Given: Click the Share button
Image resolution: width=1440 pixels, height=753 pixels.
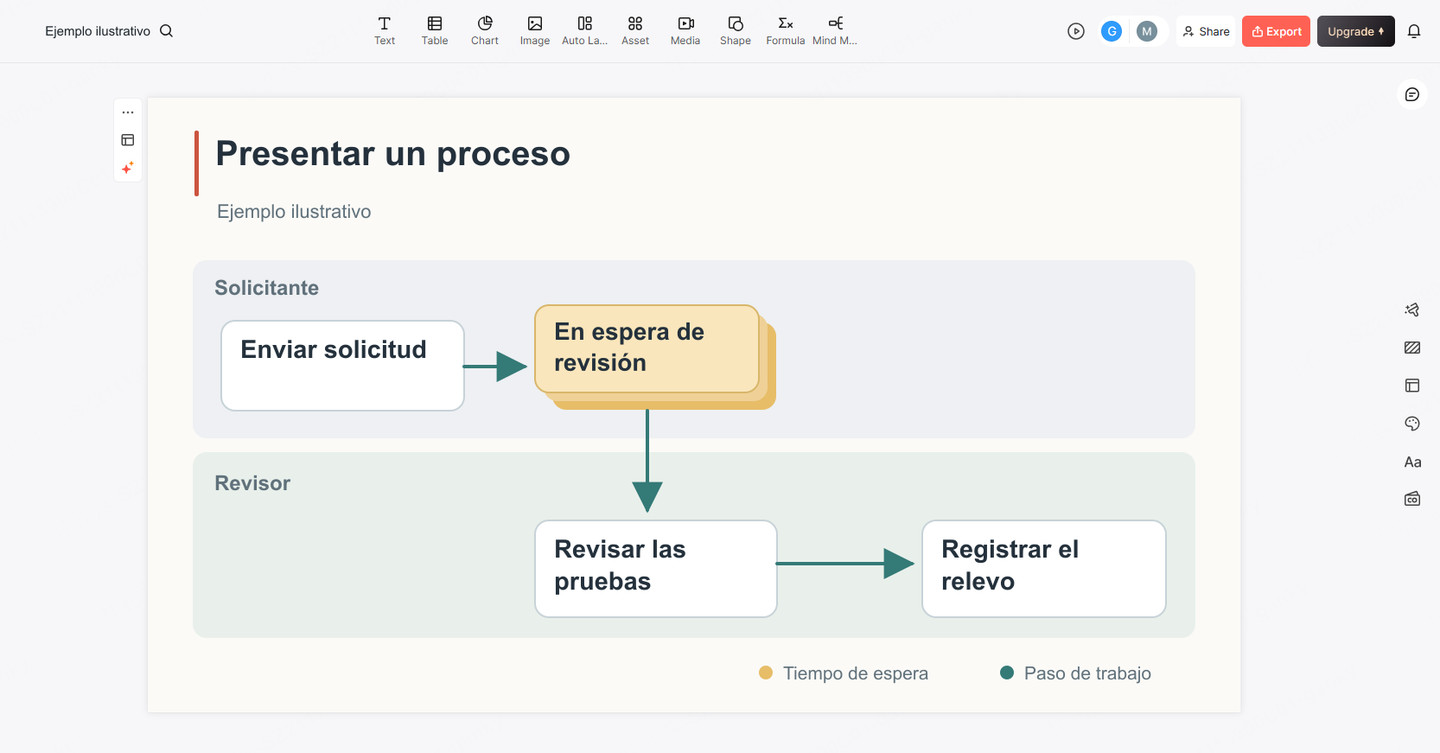Looking at the screenshot, I should click(1206, 31).
